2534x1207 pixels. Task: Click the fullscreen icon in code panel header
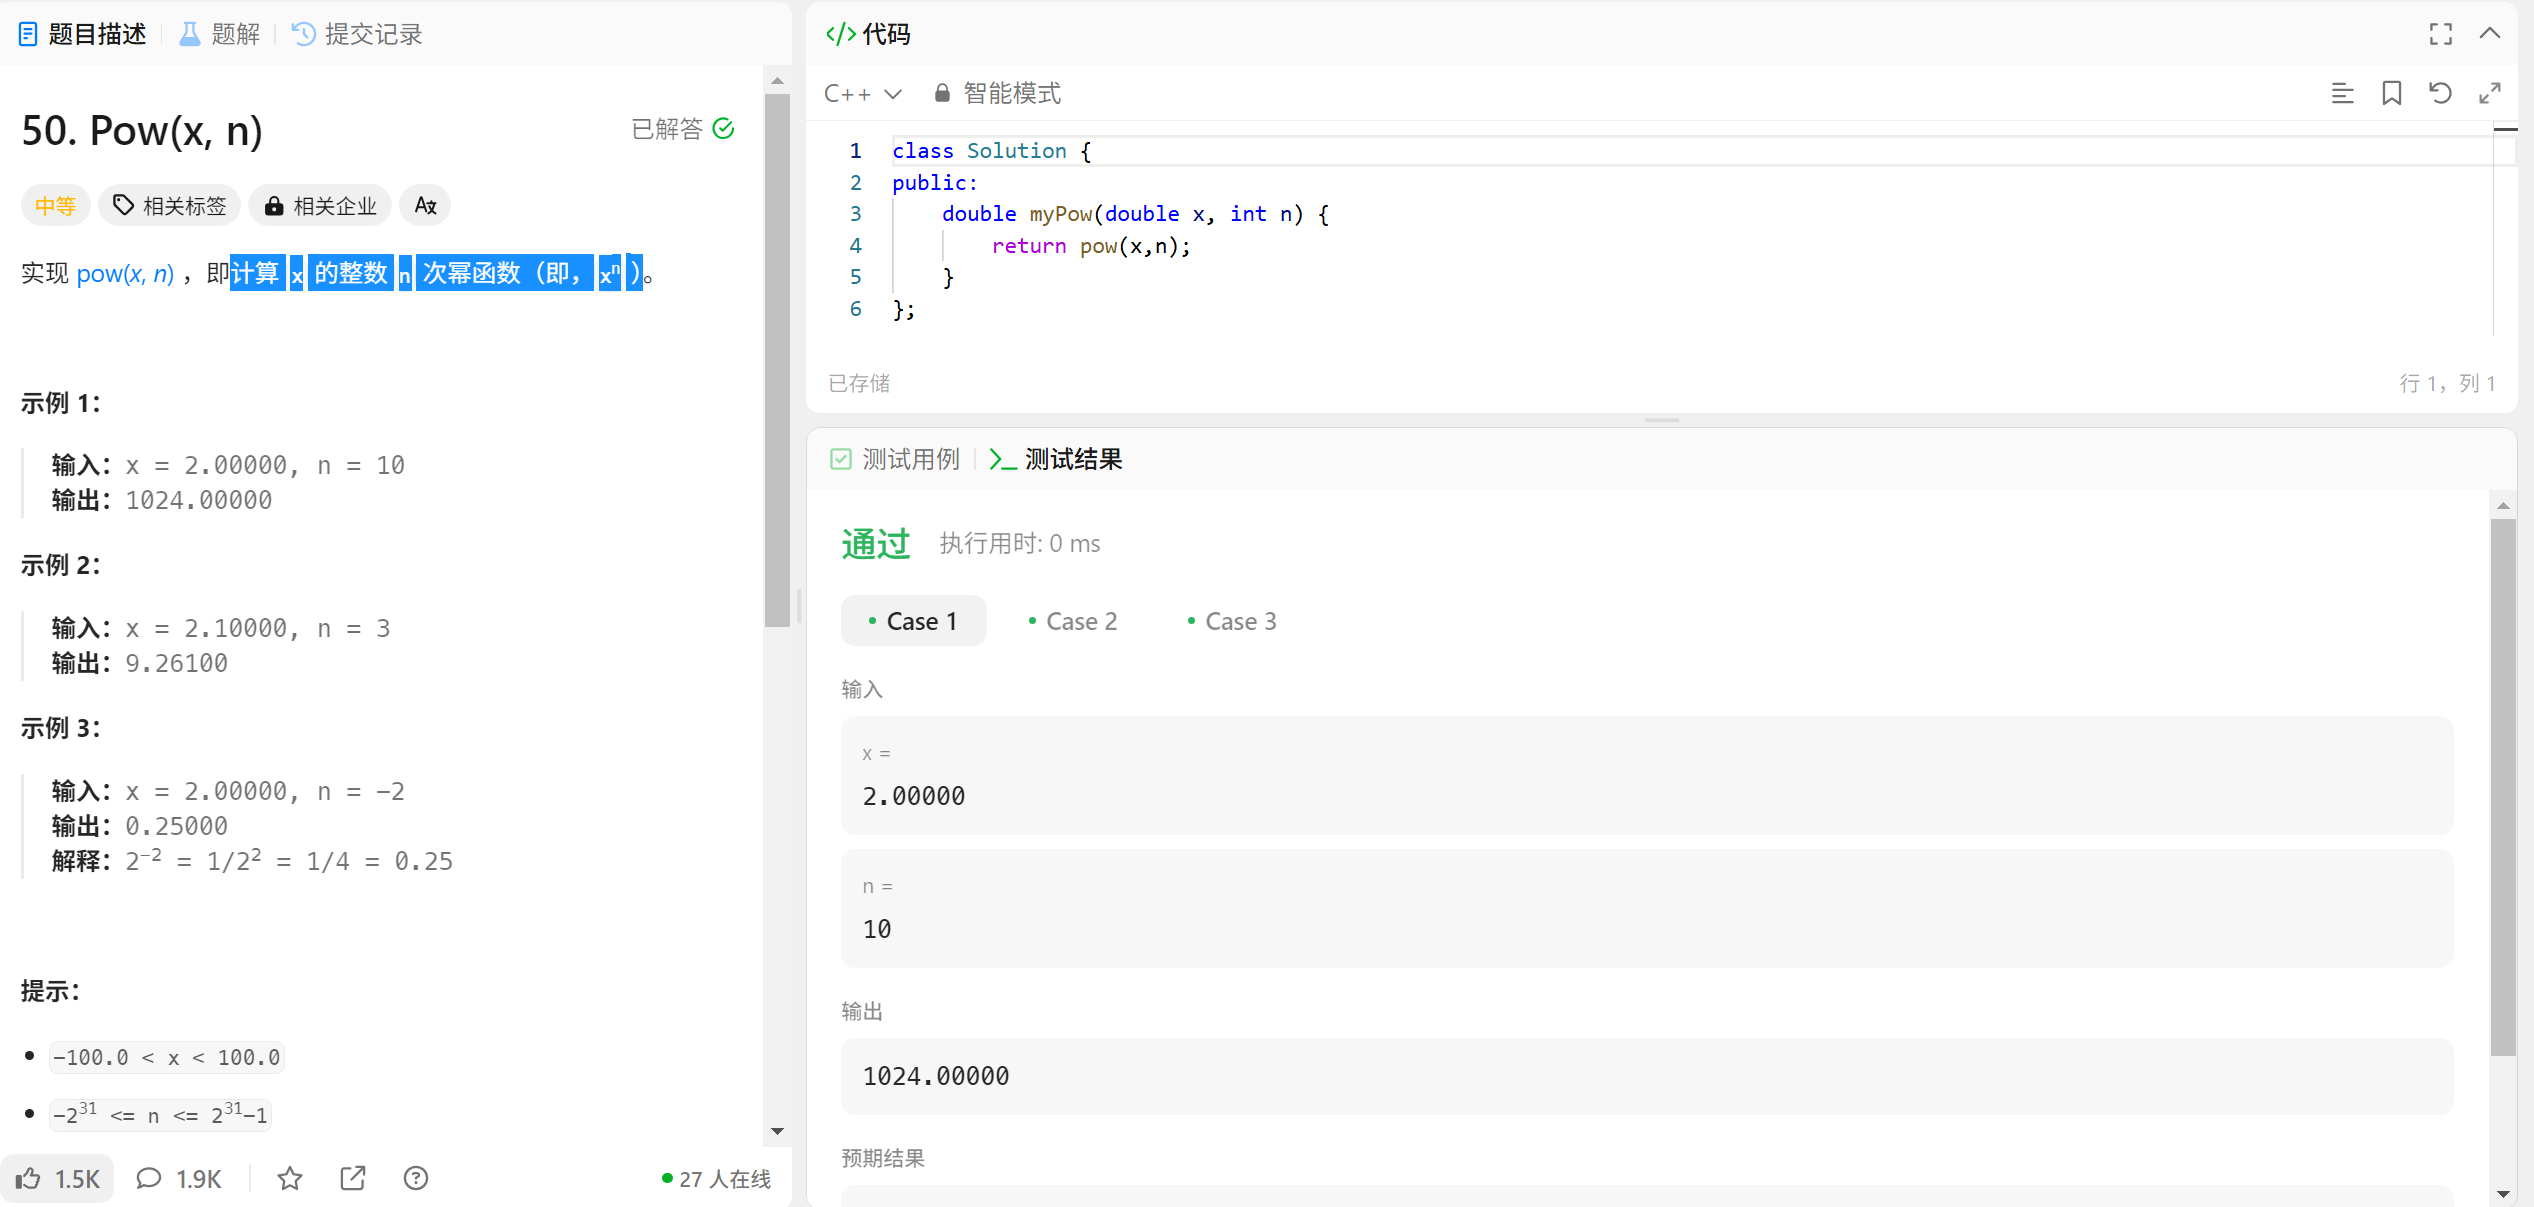point(2440,34)
